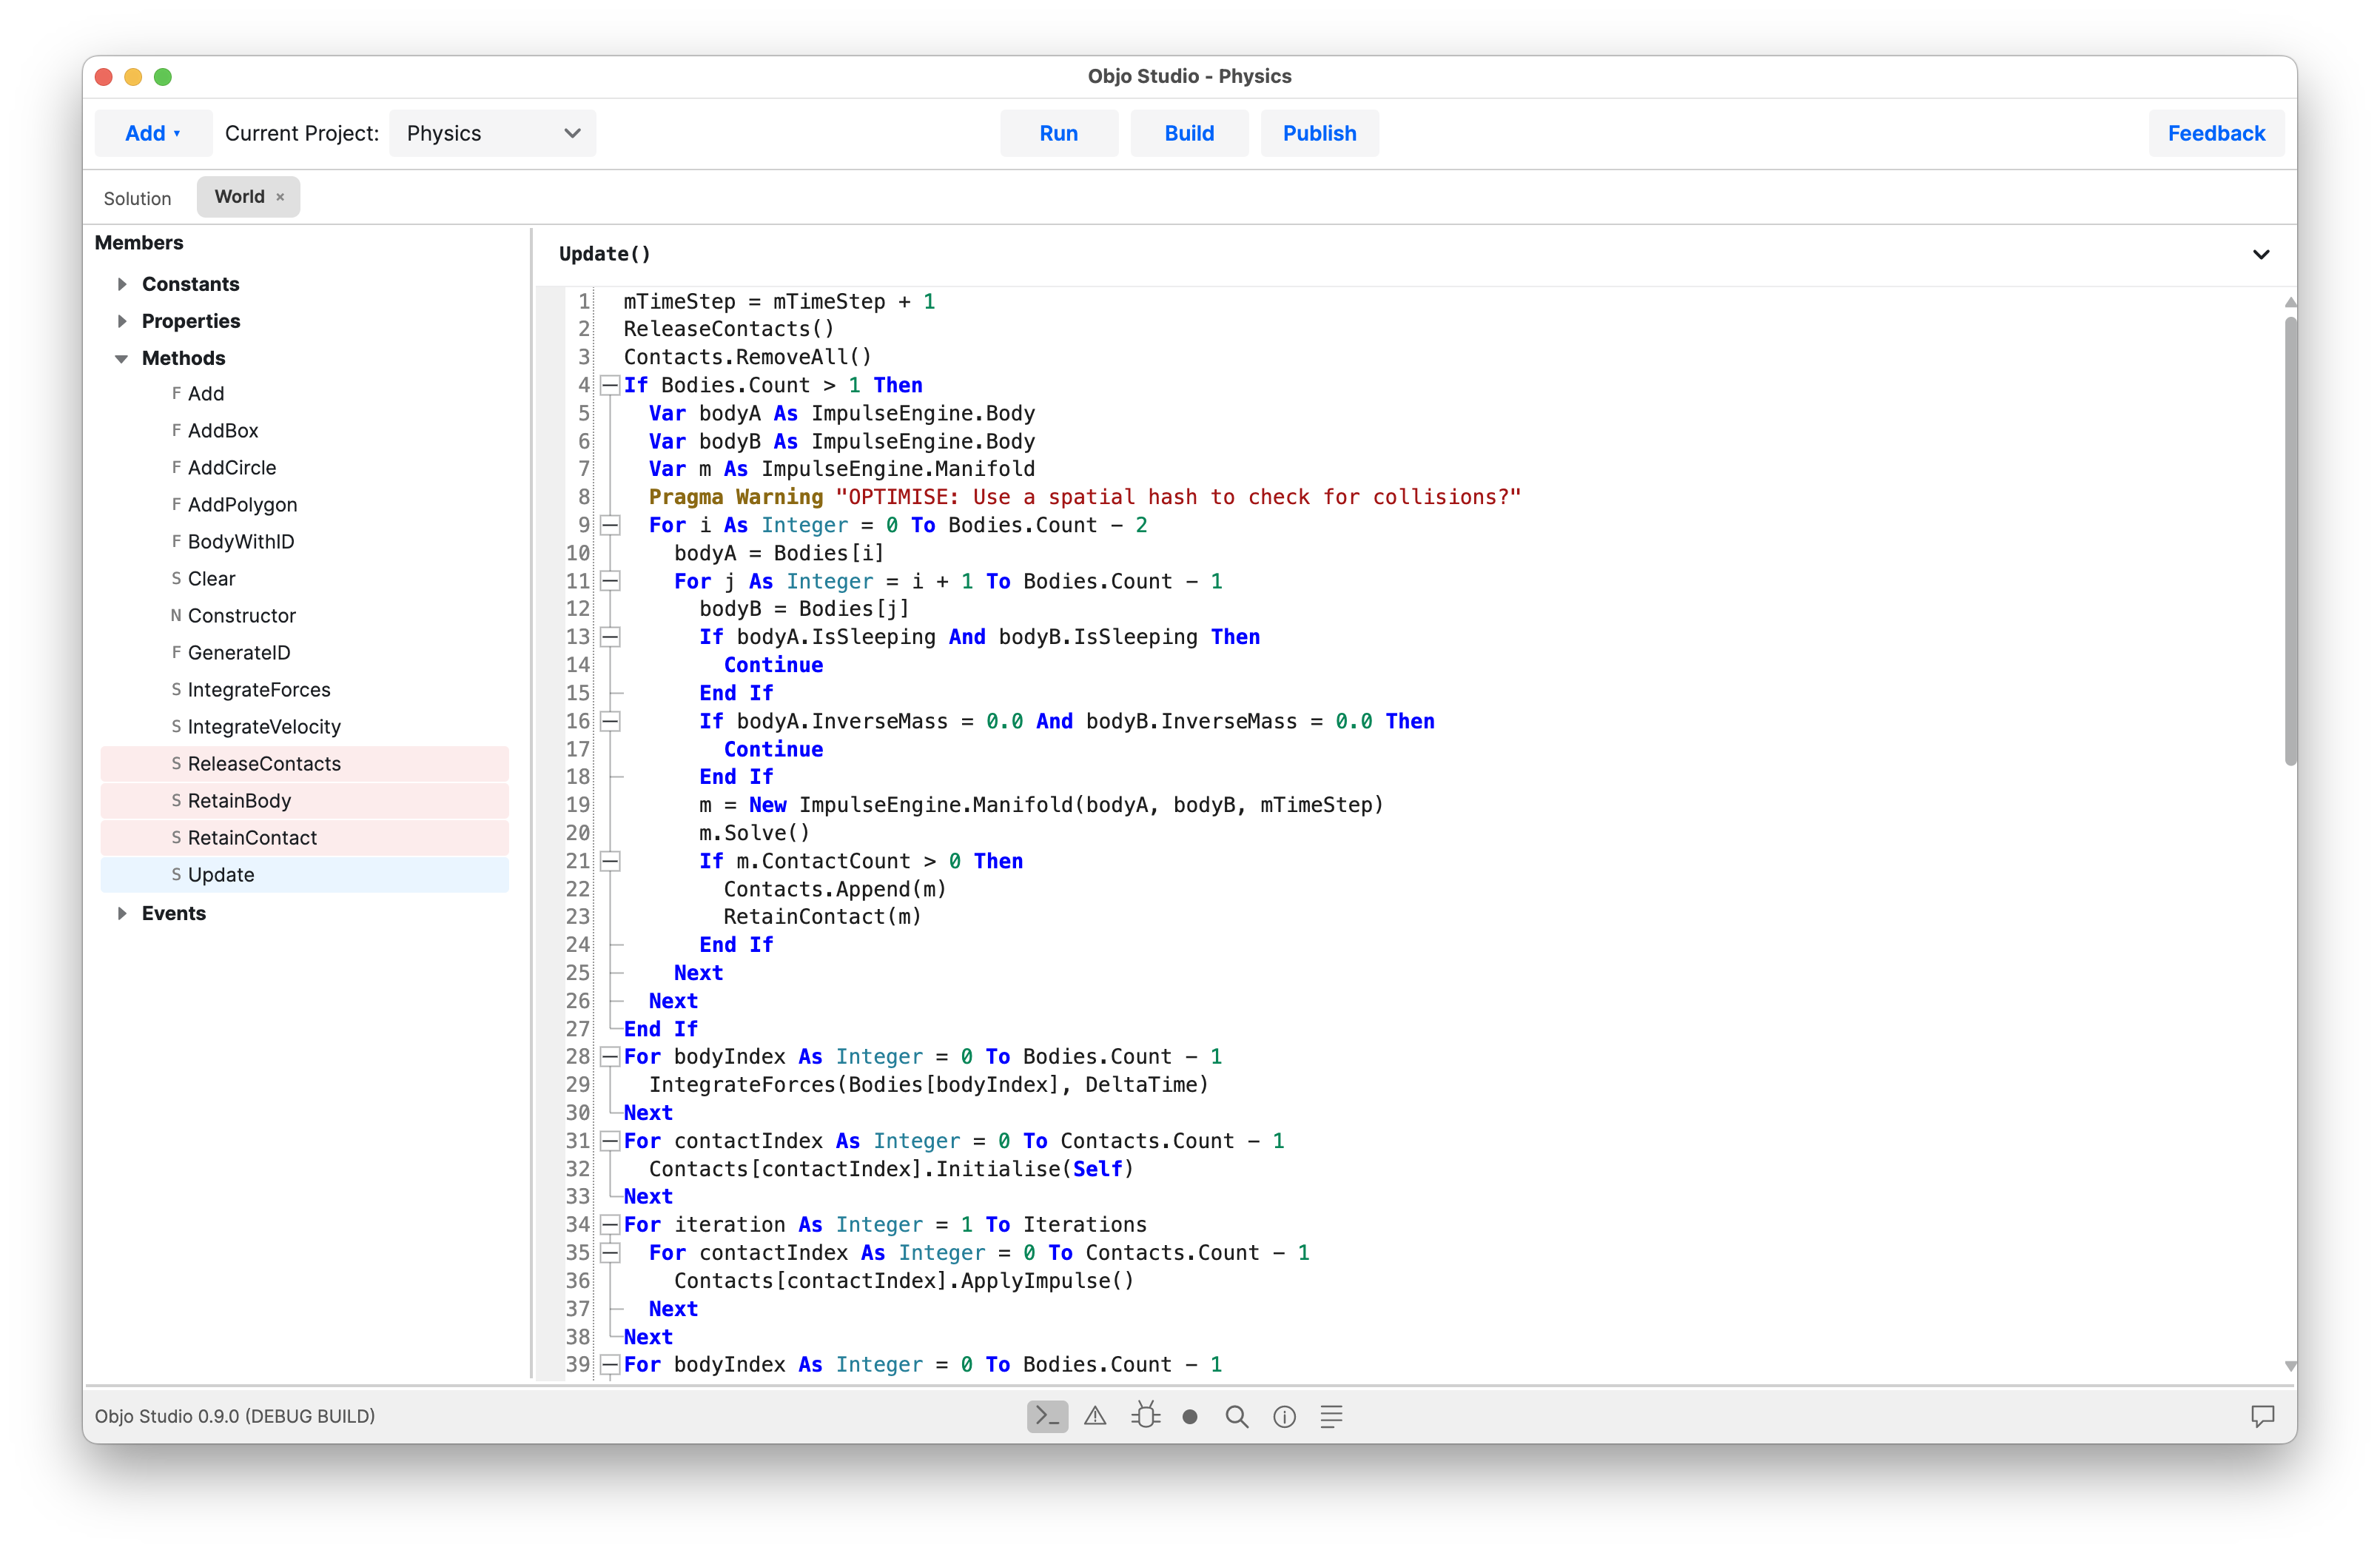Viewport: 2380px width, 1553px height.
Task: Collapse the contactIndex For fold marker on line 31
Action: pos(609,1141)
